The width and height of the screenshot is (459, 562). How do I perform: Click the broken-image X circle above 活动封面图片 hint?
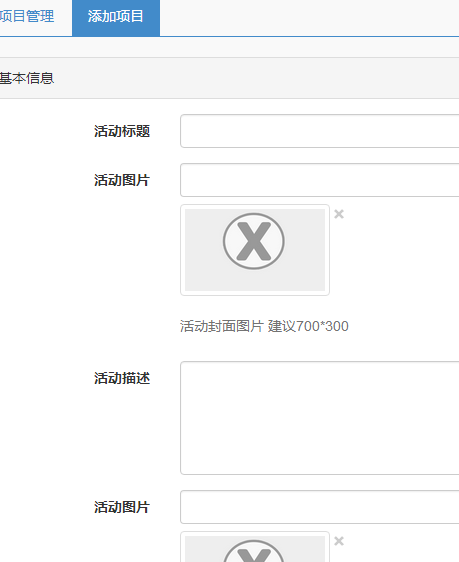[254, 241]
